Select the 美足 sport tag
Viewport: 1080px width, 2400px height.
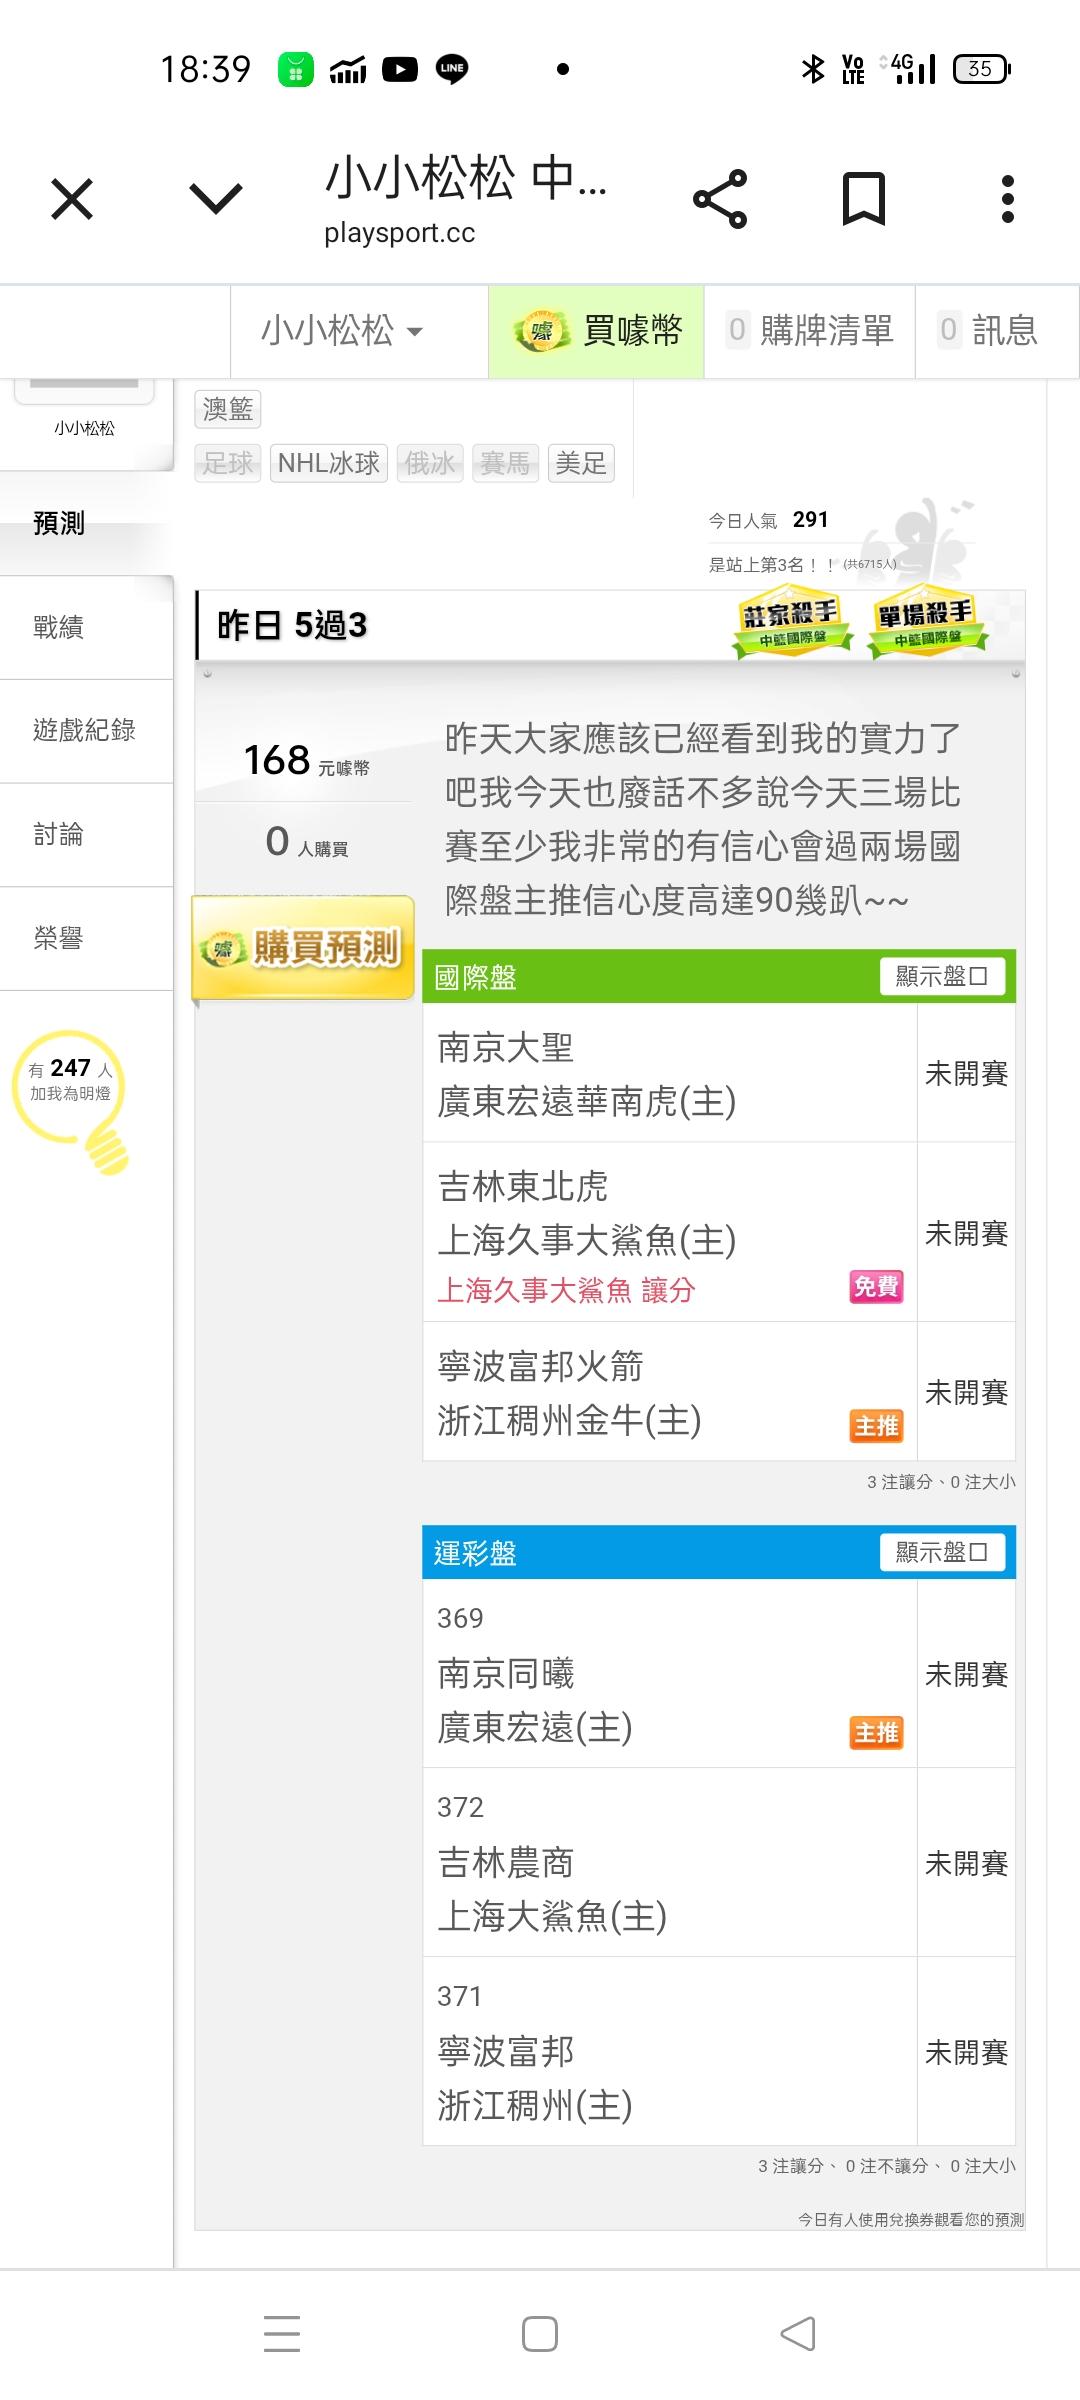(581, 464)
